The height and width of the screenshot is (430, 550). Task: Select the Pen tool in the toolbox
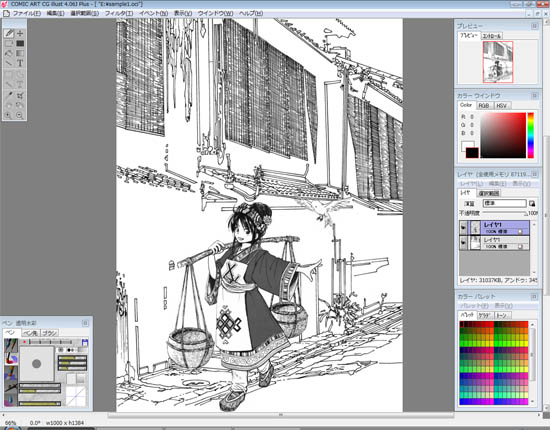[9, 33]
